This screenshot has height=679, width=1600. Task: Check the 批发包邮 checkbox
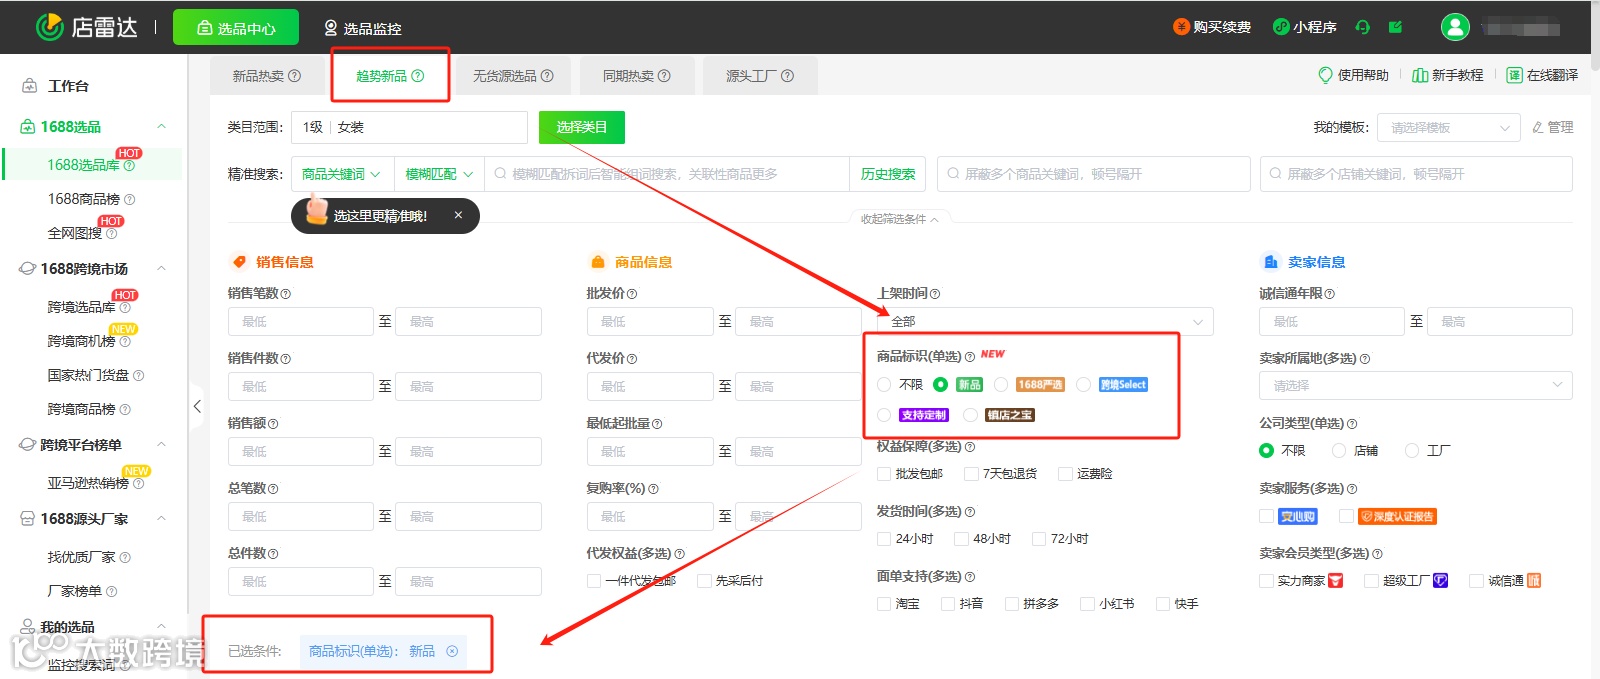884,474
